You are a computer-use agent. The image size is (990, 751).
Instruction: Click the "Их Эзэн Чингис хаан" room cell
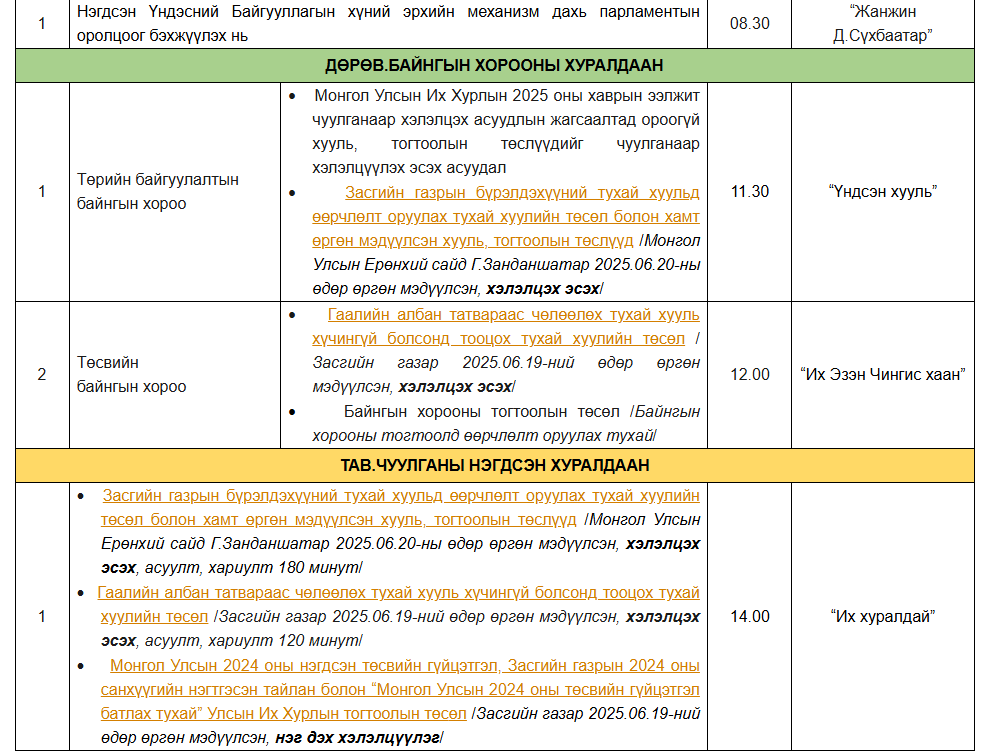click(x=882, y=374)
